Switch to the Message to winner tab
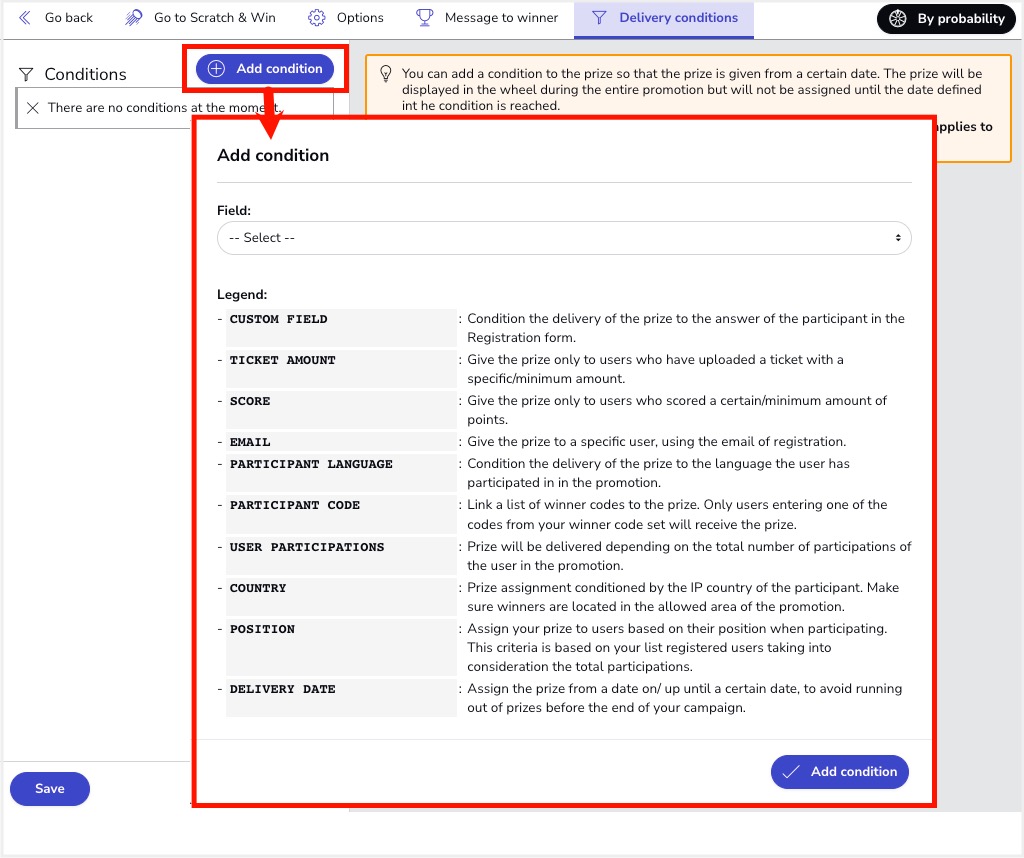This screenshot has width=1024, height=858. point(487,18)
